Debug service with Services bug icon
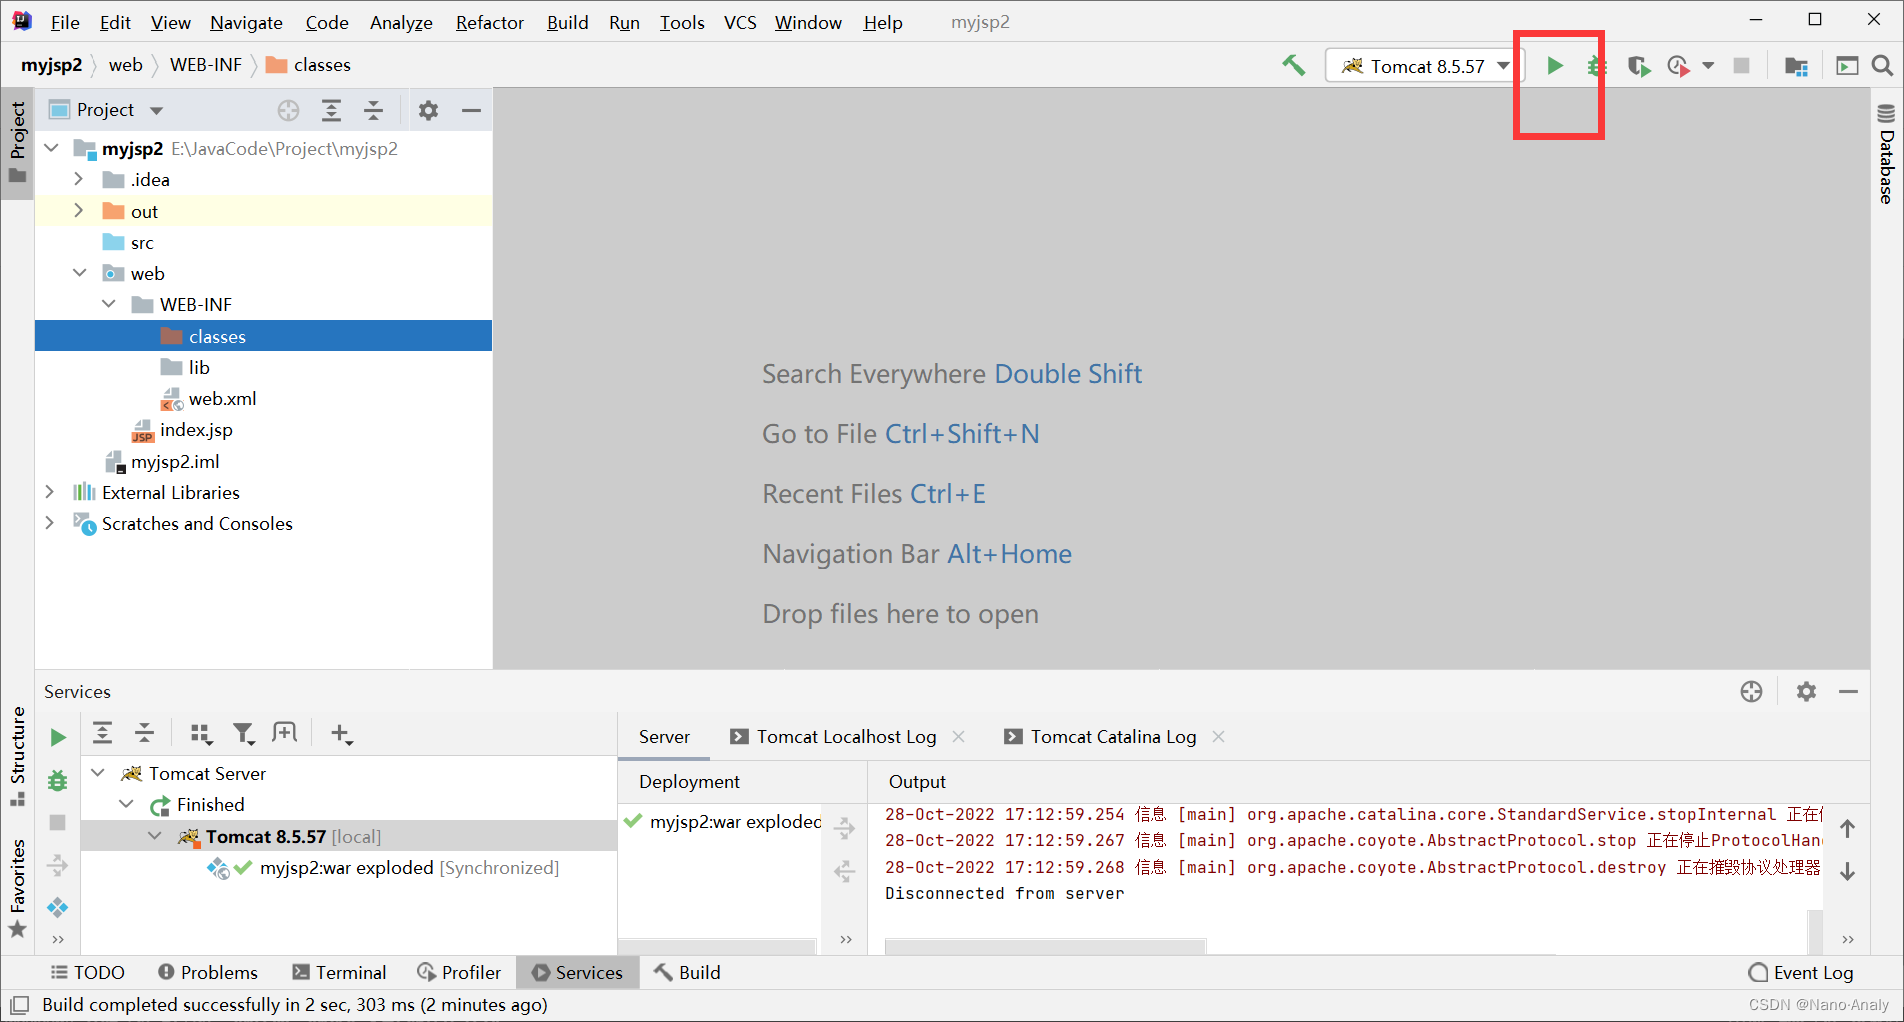Image resolution: width=1904 pixels, height=1022 pixels. pyautogui.click(x=58, y=780)
